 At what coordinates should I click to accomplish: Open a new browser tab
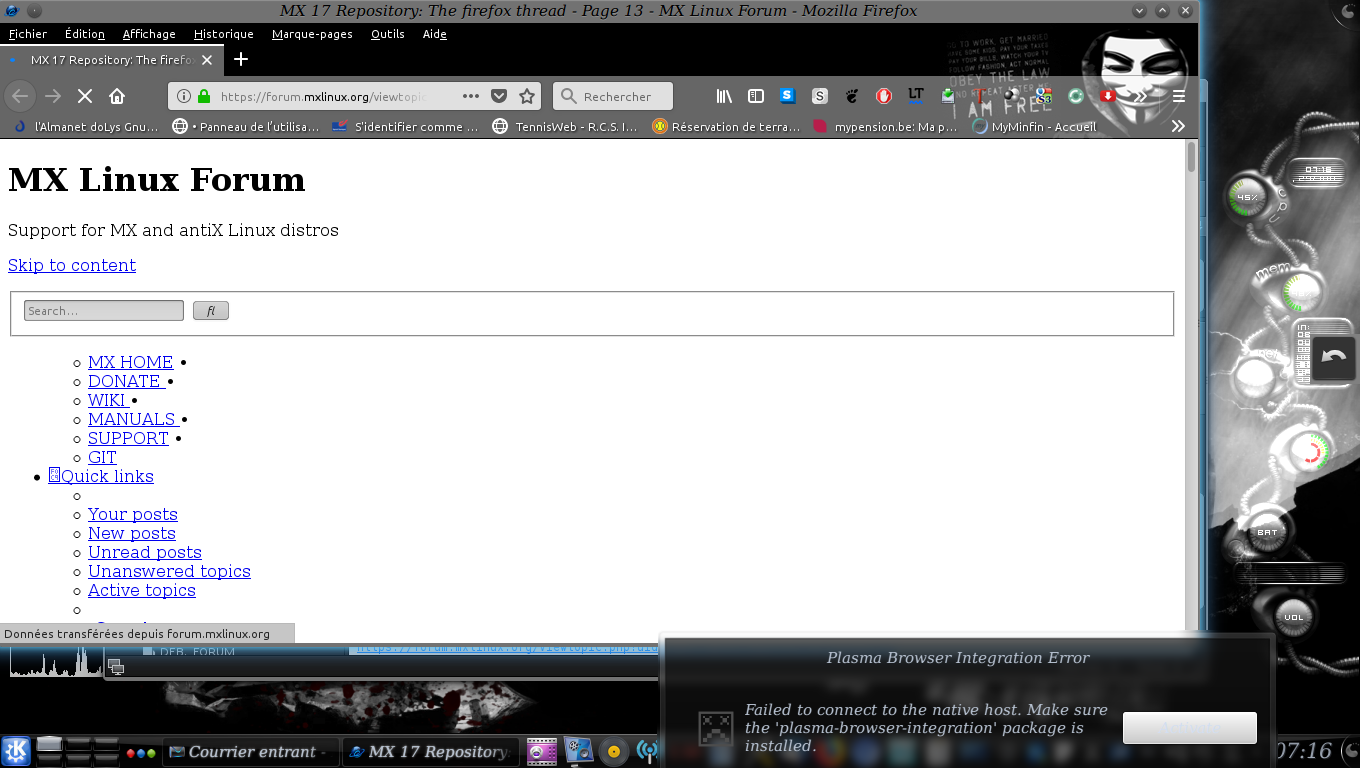click(x=240, y=59)
